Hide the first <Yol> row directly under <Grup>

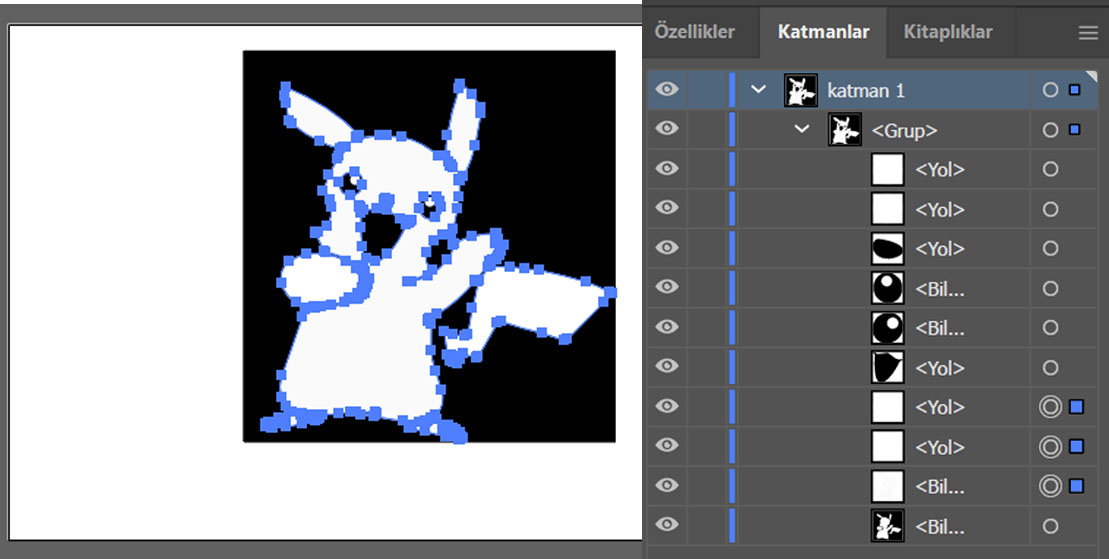click(x=667, y=168)
